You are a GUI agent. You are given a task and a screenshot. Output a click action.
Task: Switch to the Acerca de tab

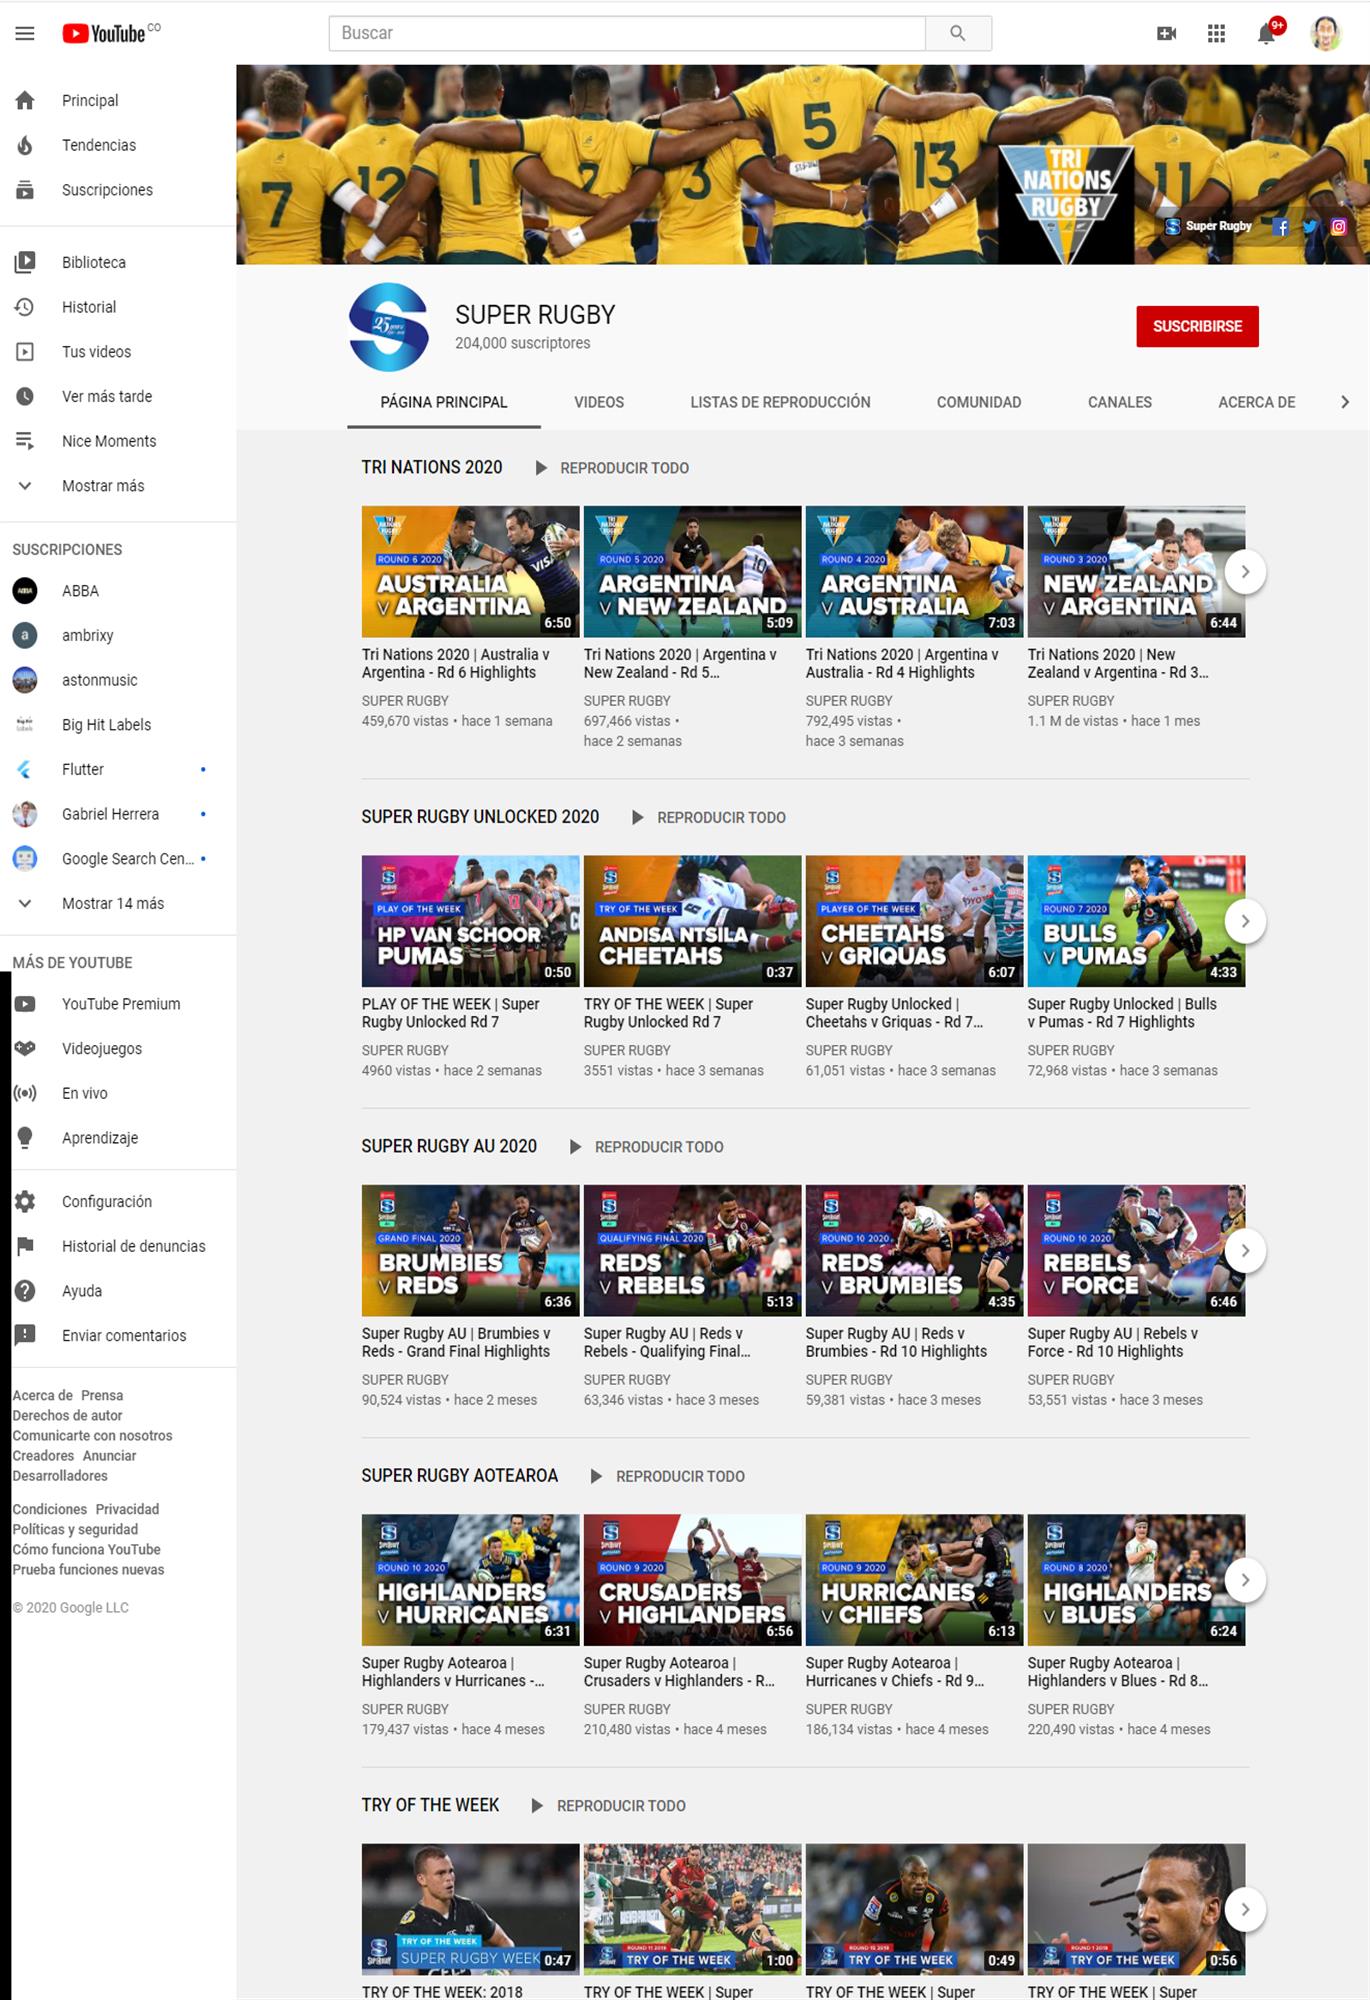click(x=1257, y=402)
